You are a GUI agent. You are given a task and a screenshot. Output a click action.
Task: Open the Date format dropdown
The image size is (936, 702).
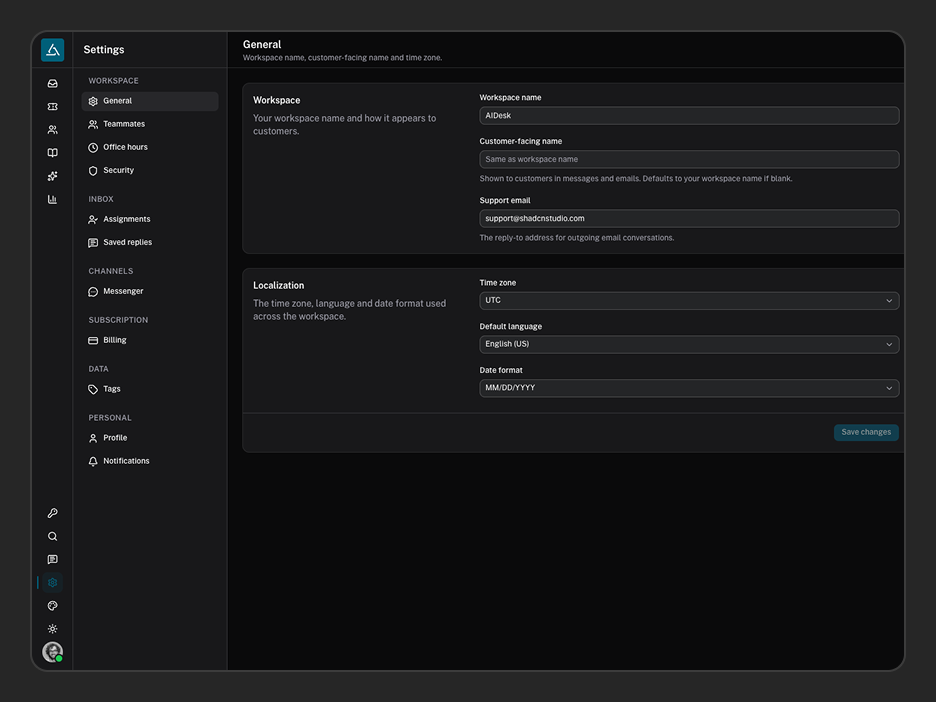[689, 388]
